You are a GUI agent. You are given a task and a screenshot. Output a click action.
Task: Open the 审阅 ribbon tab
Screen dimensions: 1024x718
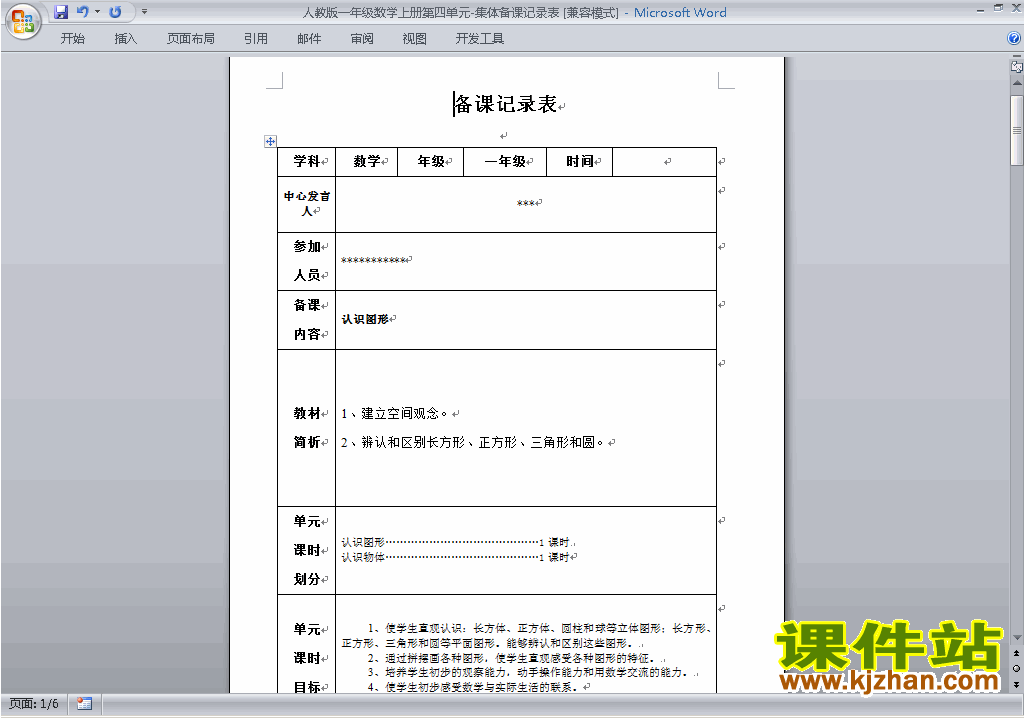362,39
